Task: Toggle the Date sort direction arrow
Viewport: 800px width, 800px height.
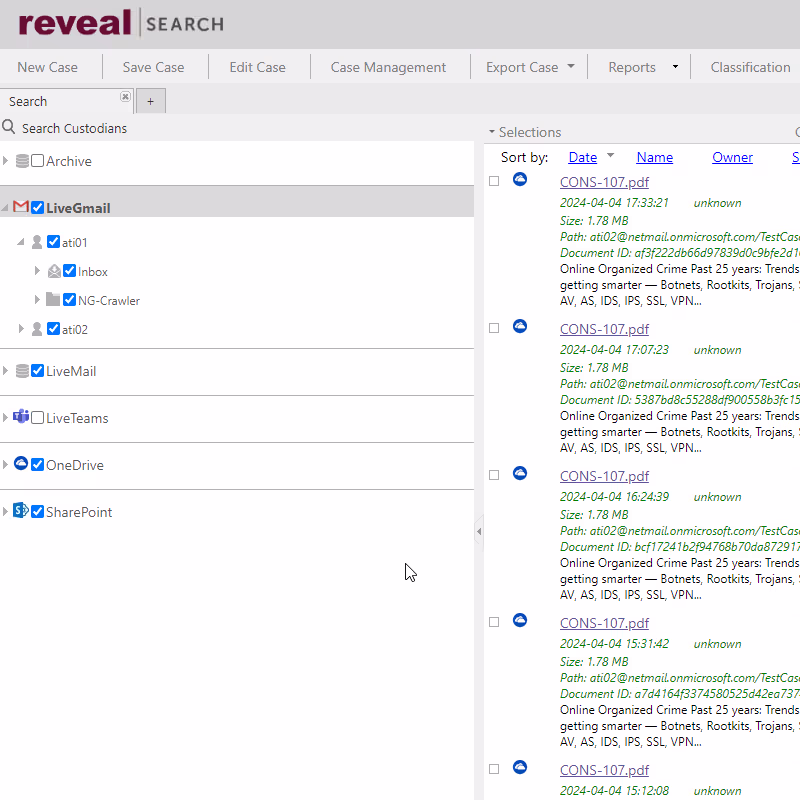Action: 610,155
